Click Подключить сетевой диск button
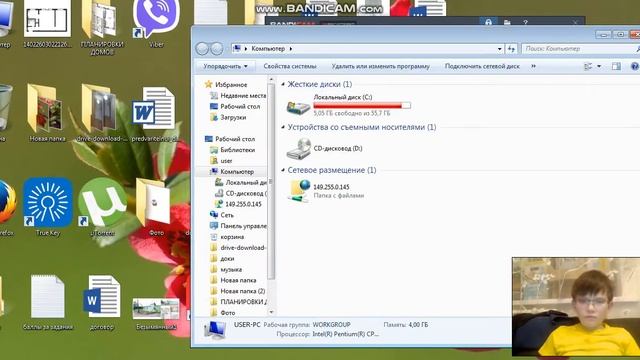 [482, 66]
